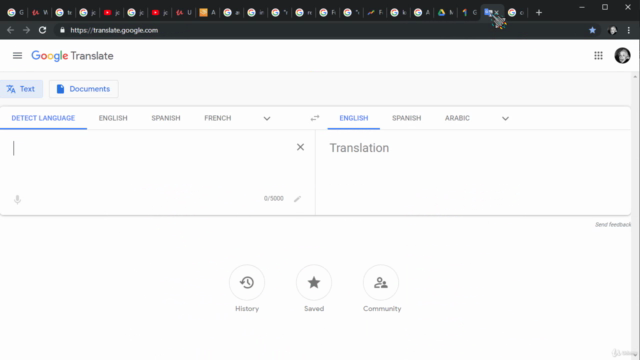Click the Google Translate logo
Screen dimensions: 640x360
[x=72, y=56]
